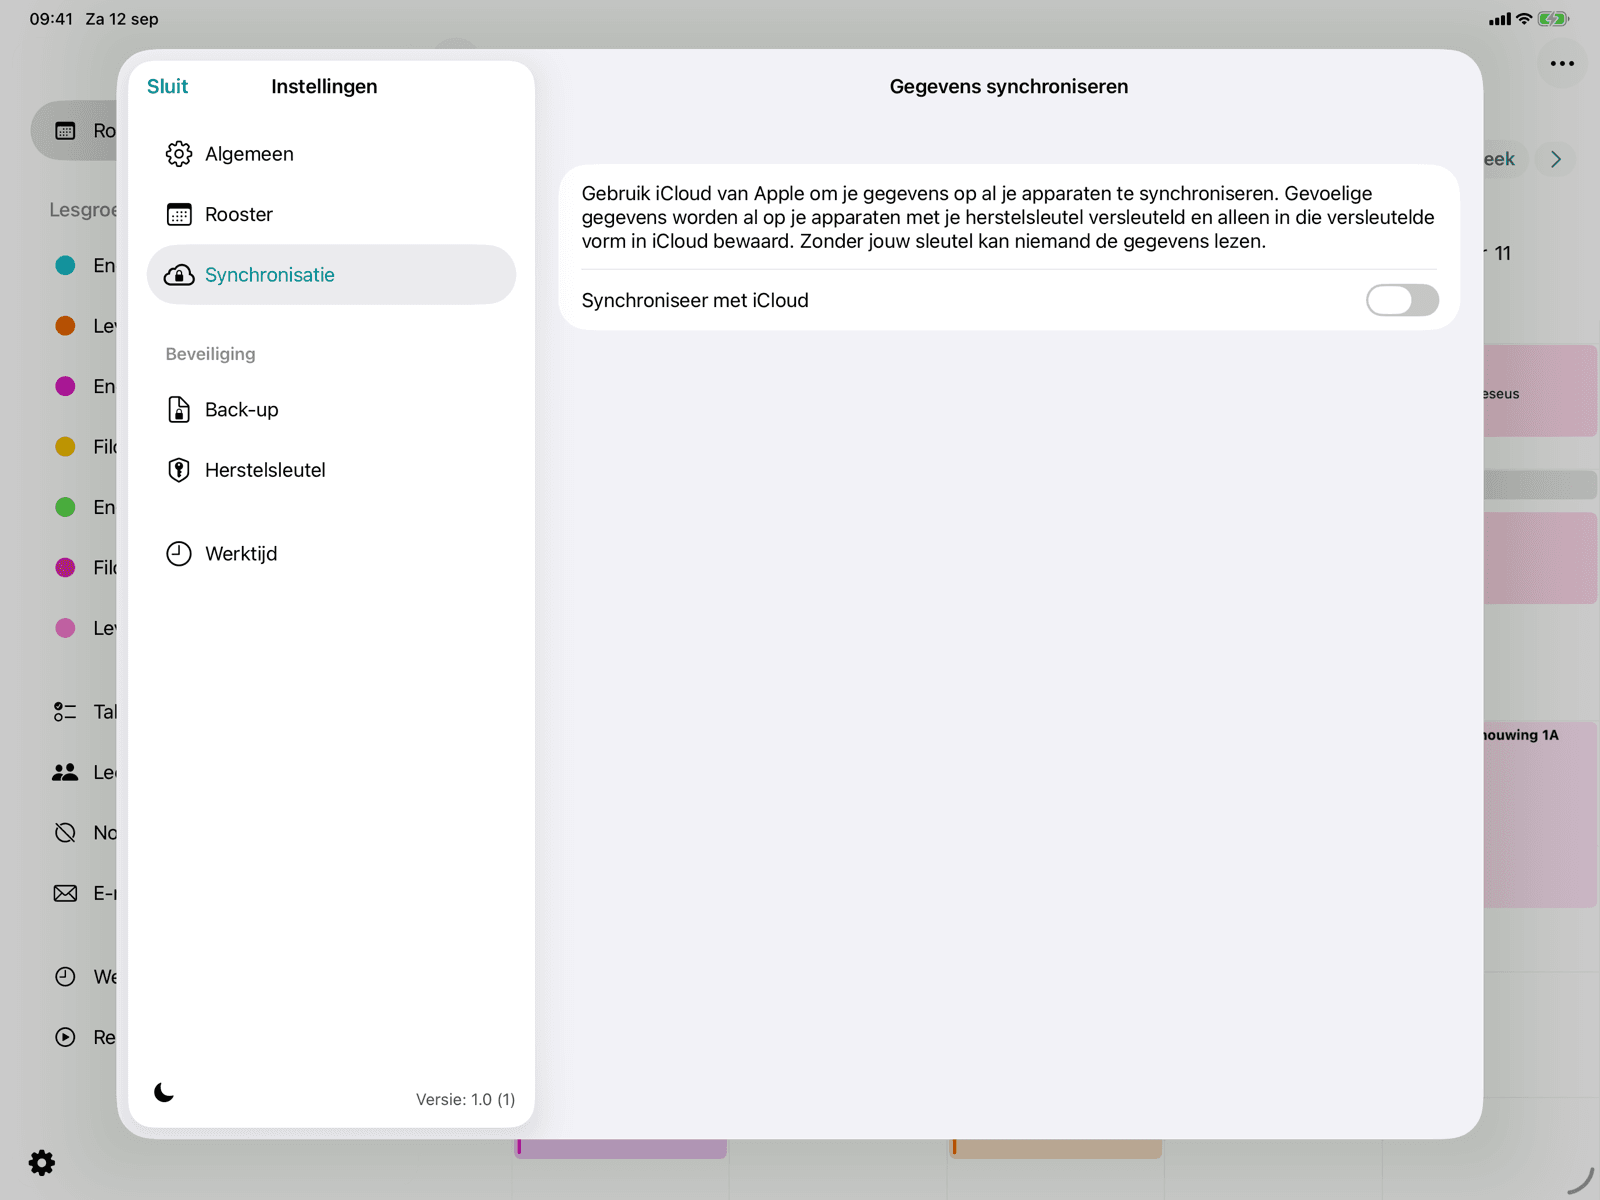Tap the Synchronisatie cloud lock icon
The image size is (1600, 1200).
(179, 275)
